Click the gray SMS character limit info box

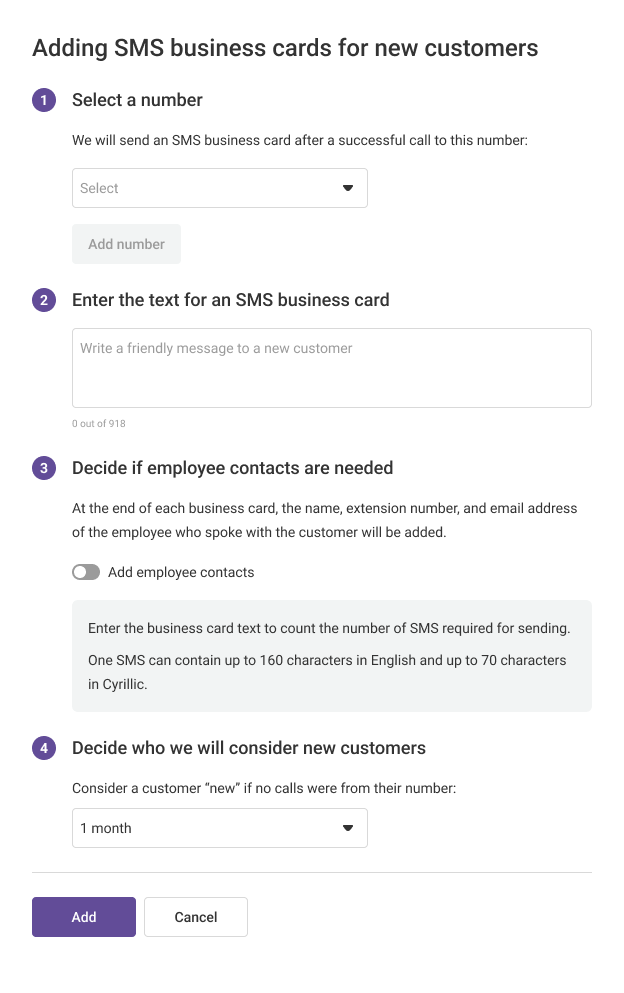click(331, 656)
